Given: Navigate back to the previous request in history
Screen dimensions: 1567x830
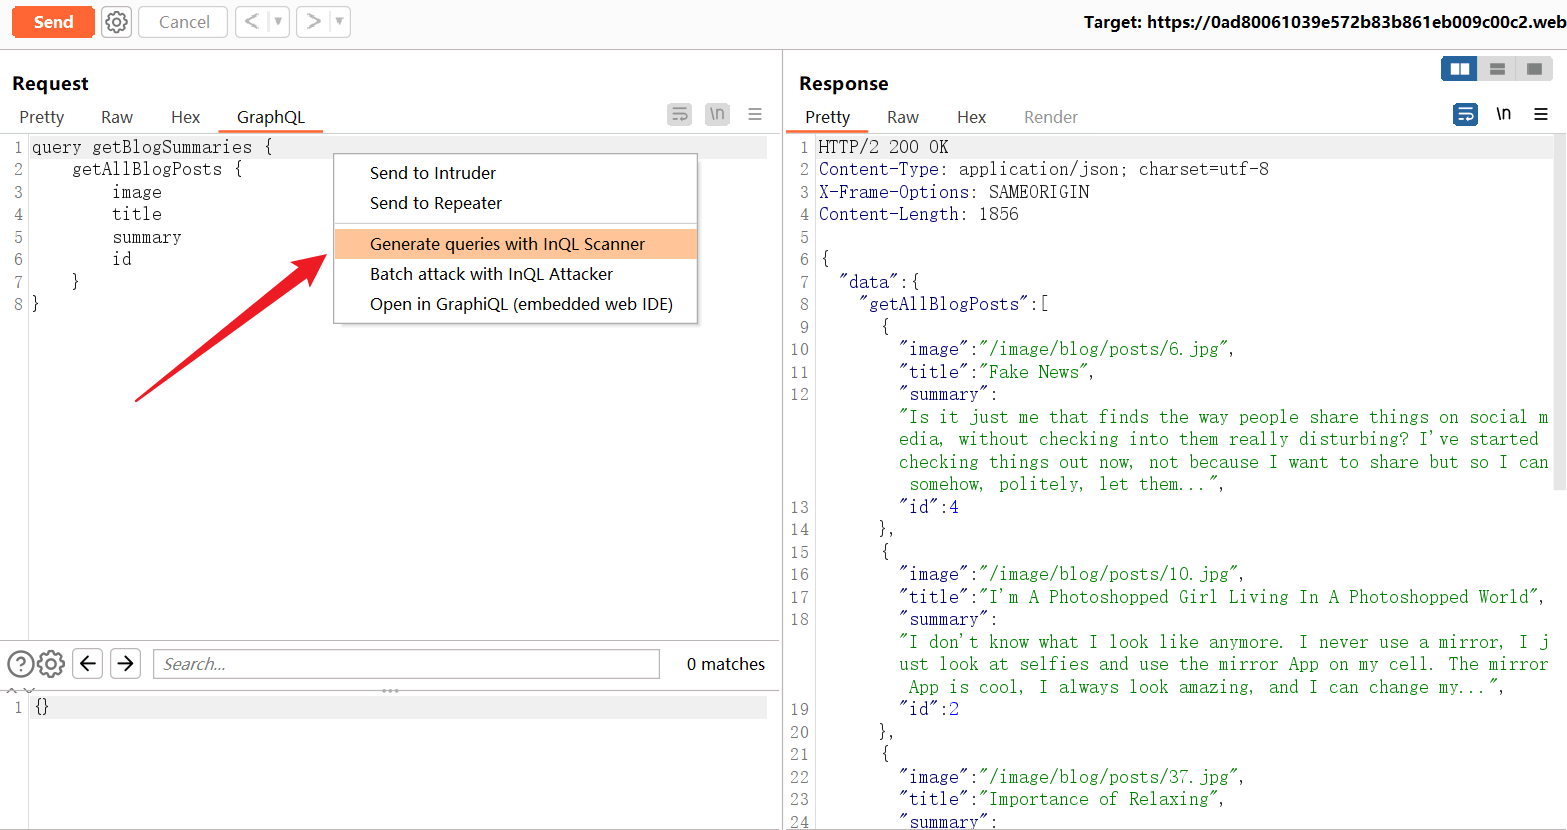Looking at the screenshot, I should point(252,22).
